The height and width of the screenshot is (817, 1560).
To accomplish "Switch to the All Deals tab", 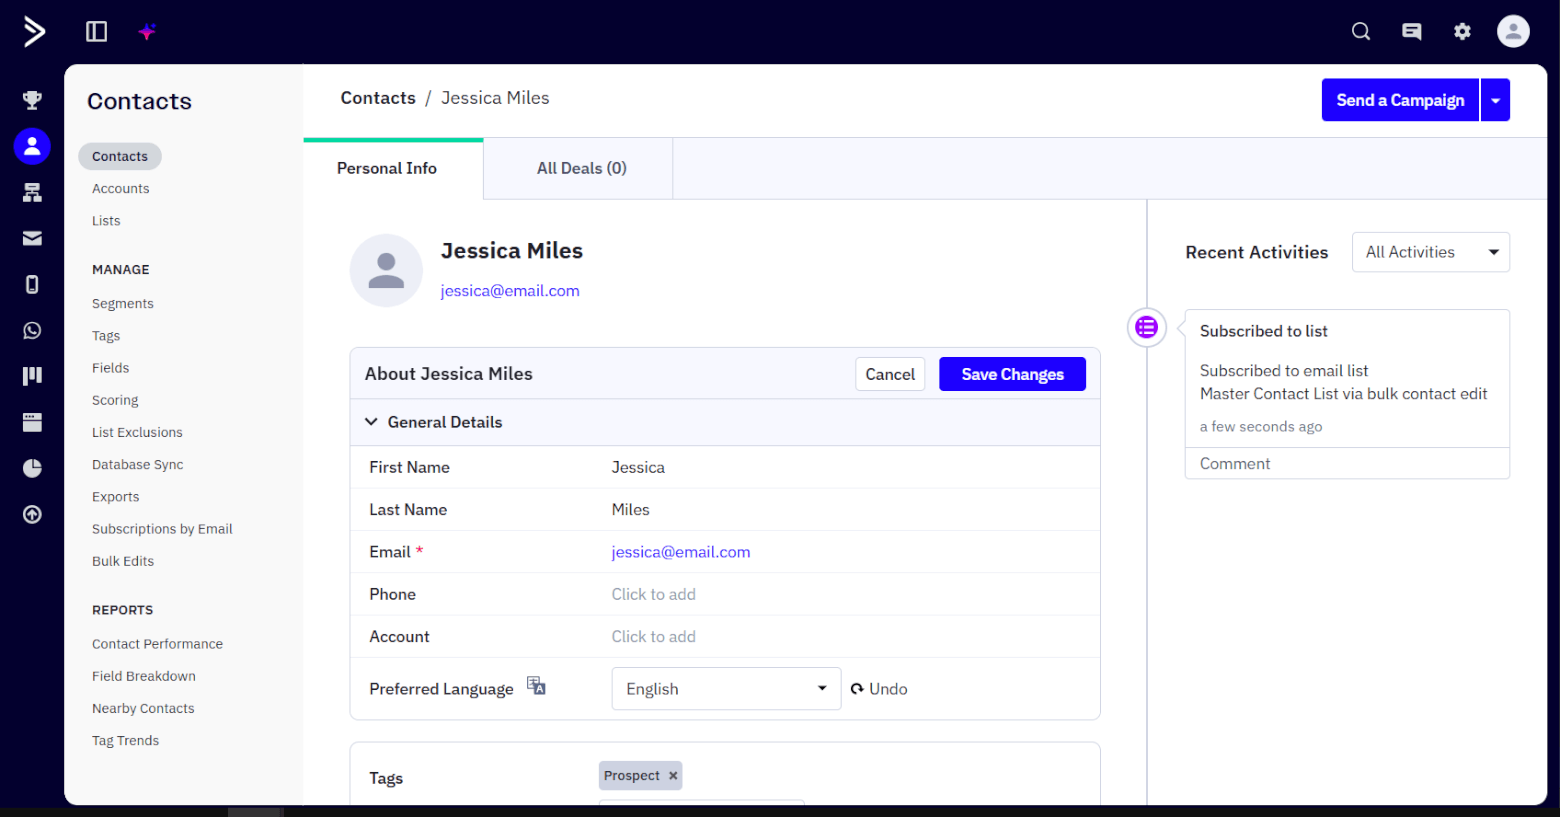I will click(581, 168).
